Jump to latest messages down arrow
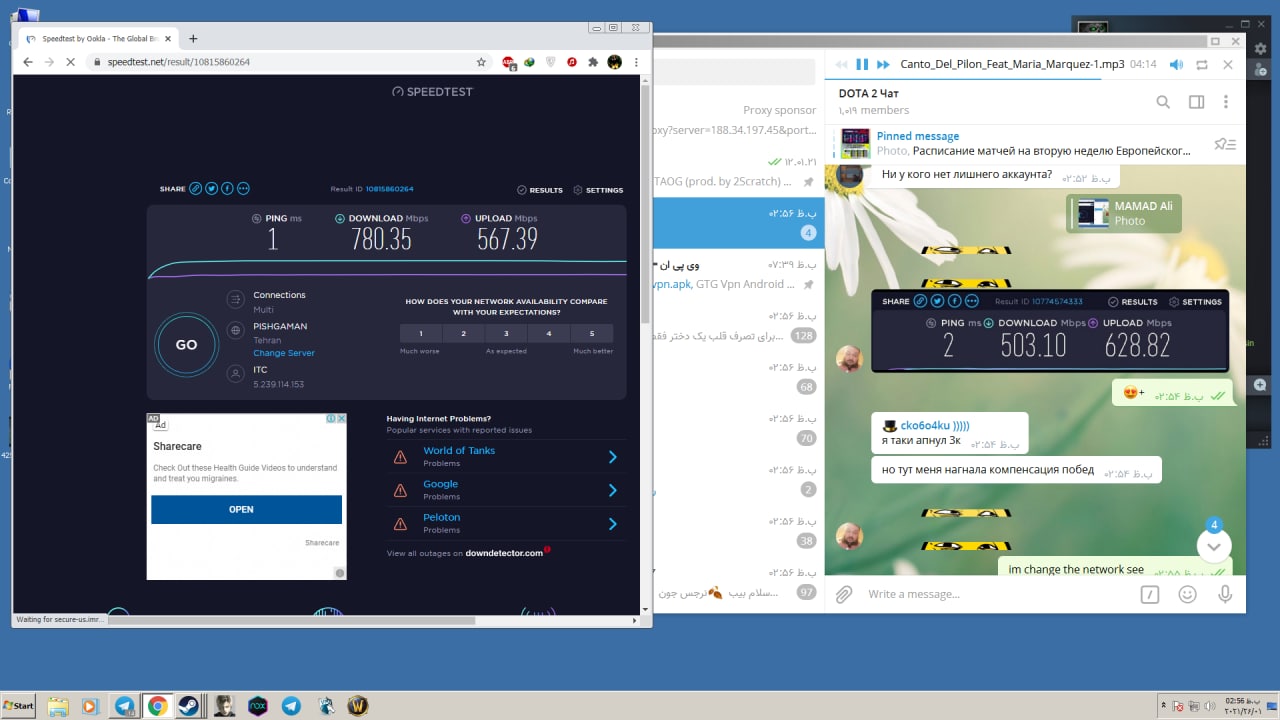 pyautogui.click(x=1214, y=546)
